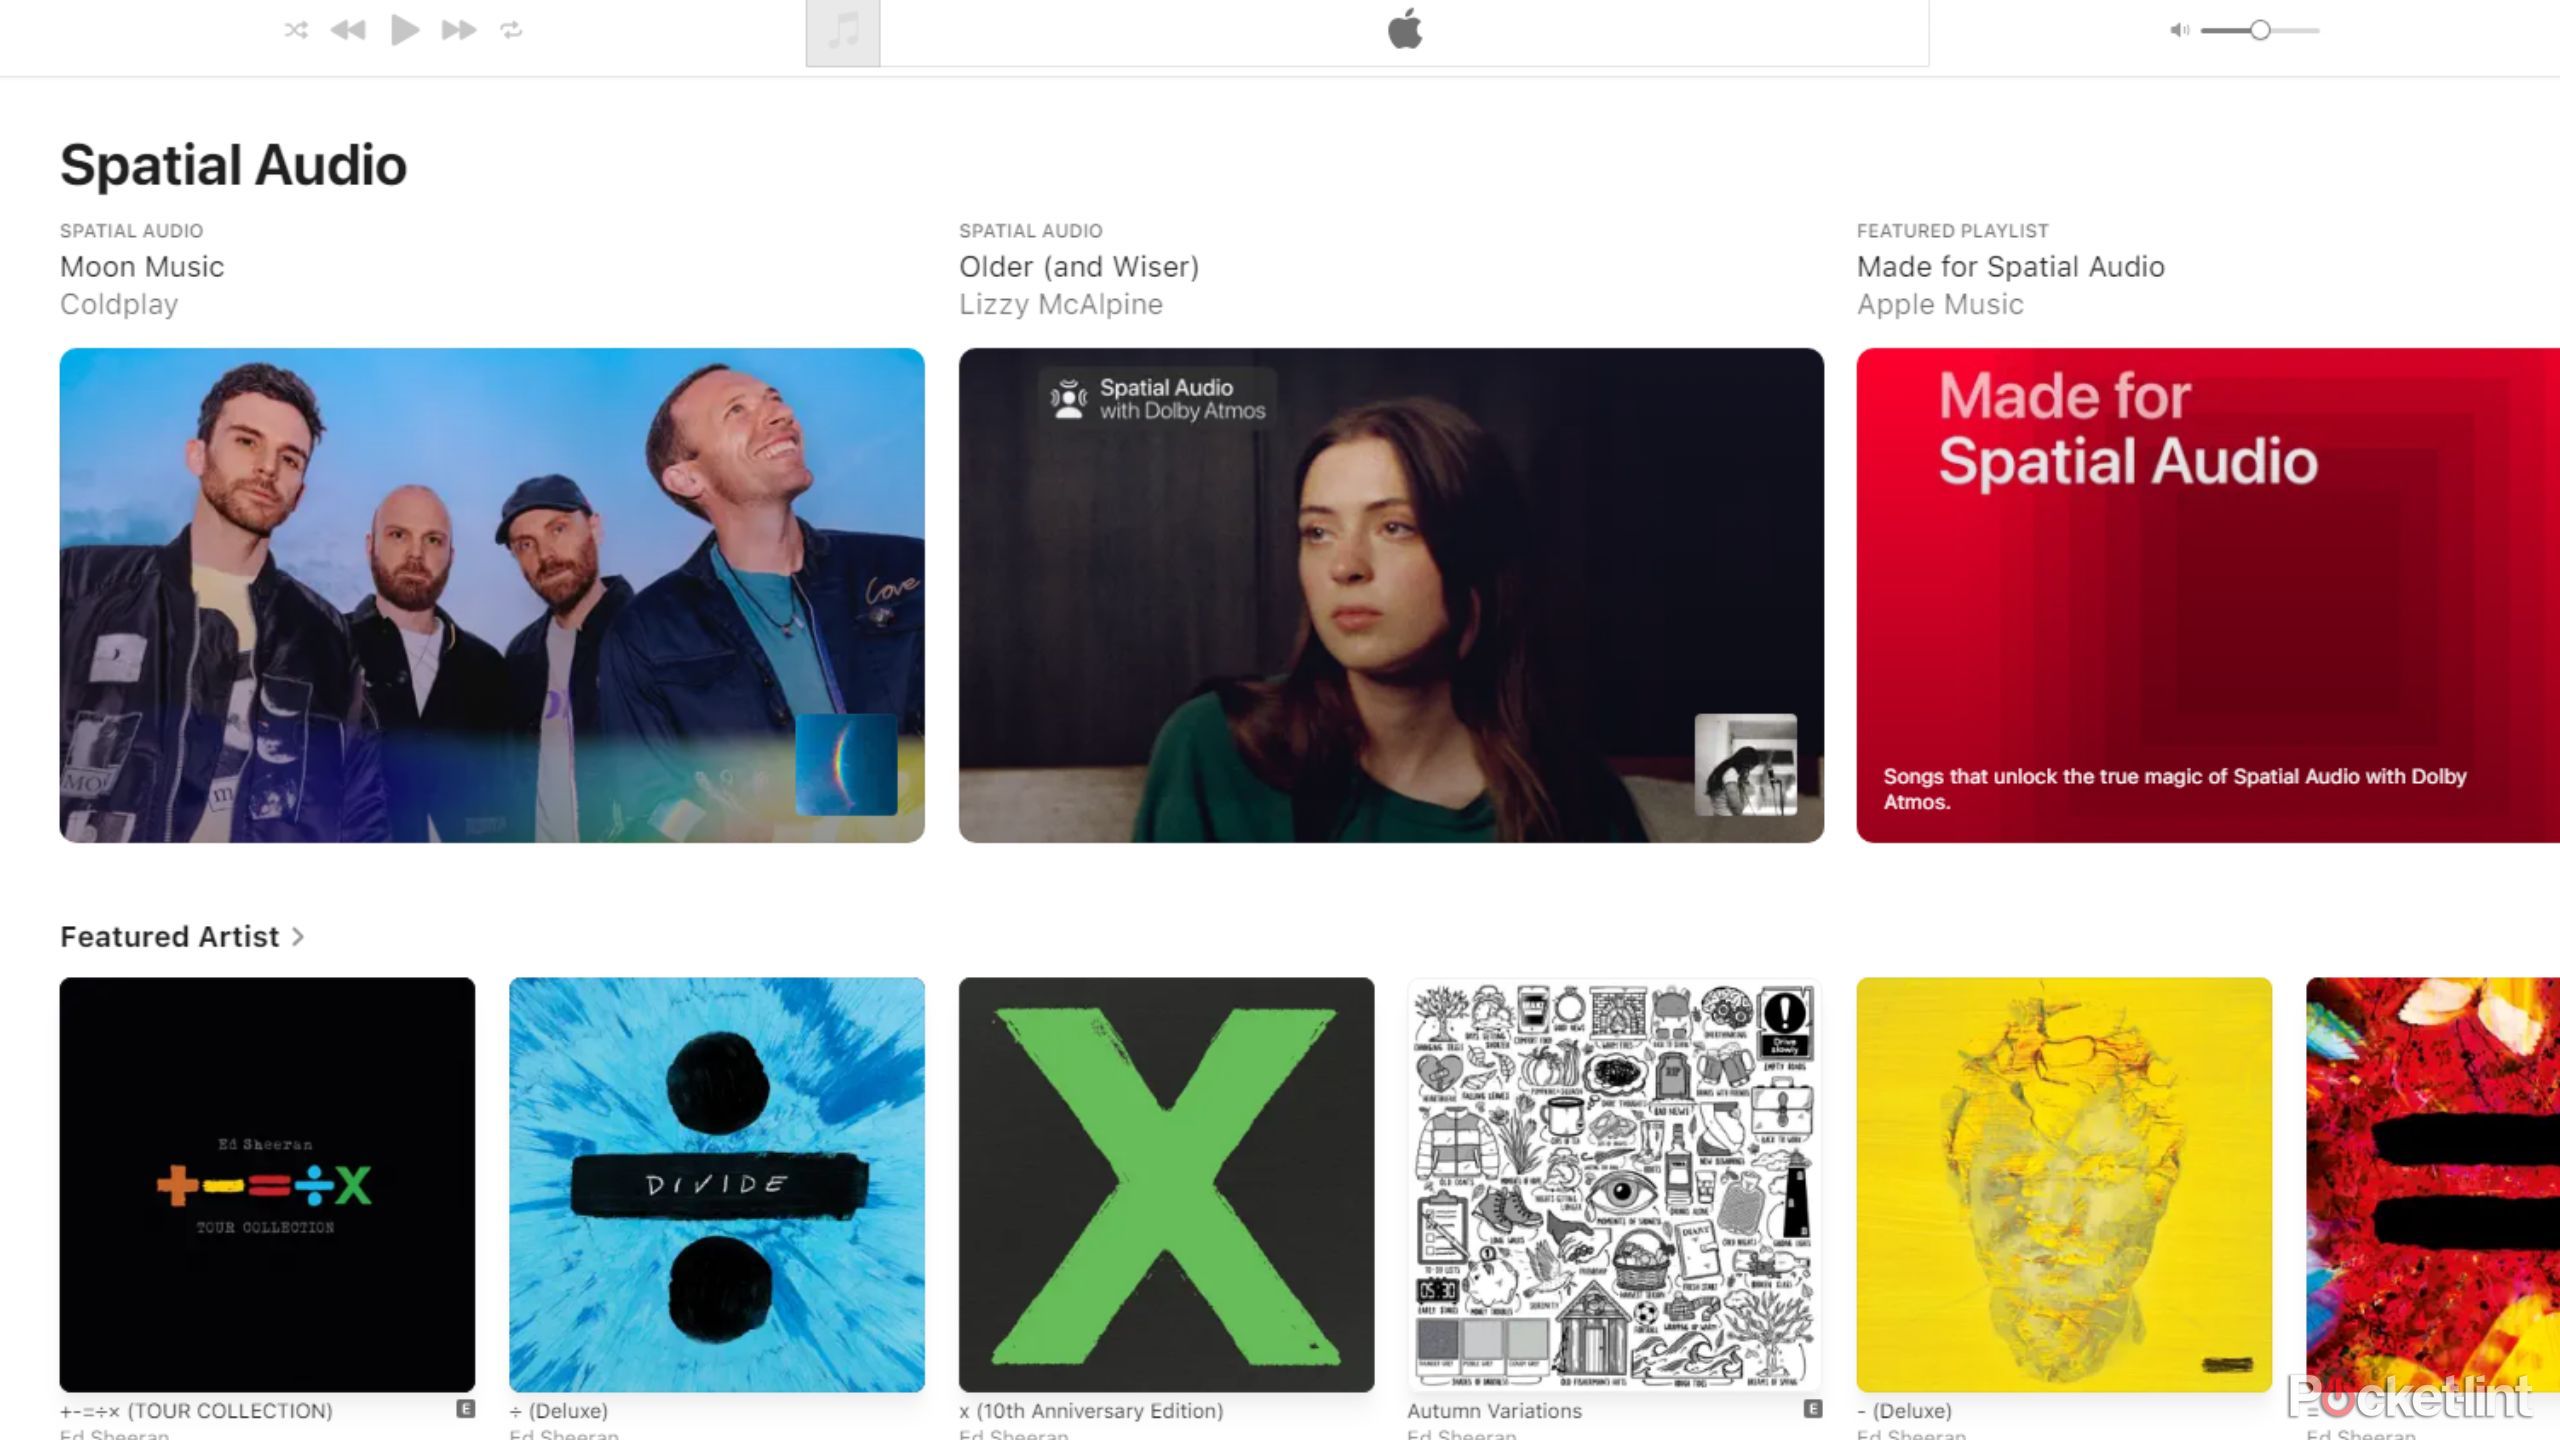Open the Lizzy McAlpine artist link
Viewport: 2560px width, 1440px height.
pyautogui.click(x=1061, y=304)
